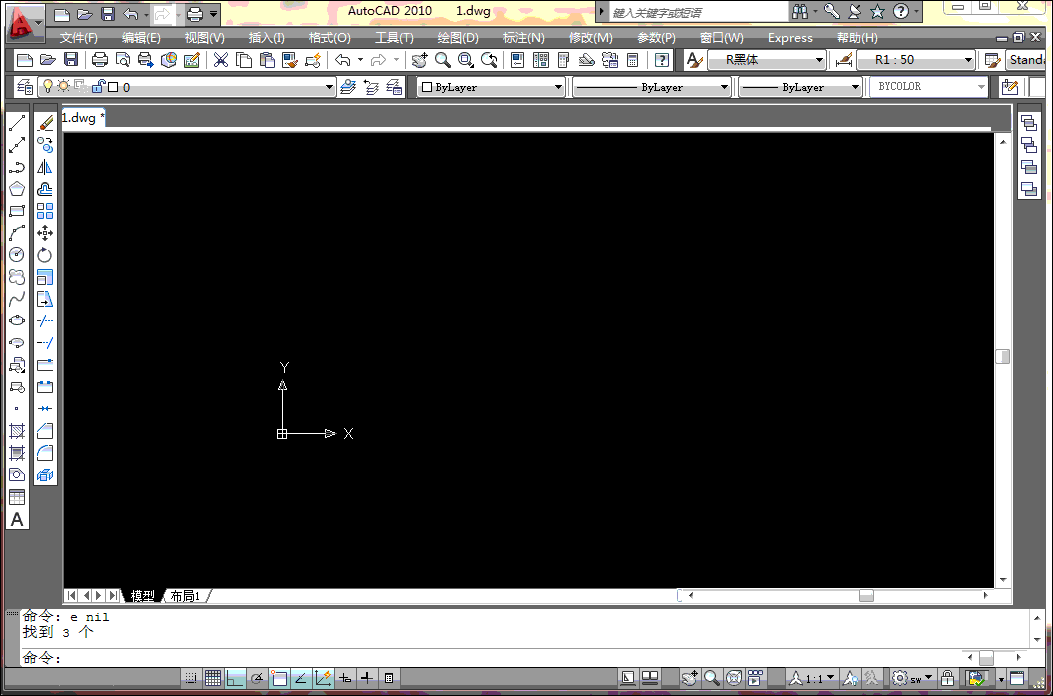This screenshot has width=1053, height=696.
Task: Toggle Ortho mode in status bar
Action: pyautogui.click(x=235, y=678)
